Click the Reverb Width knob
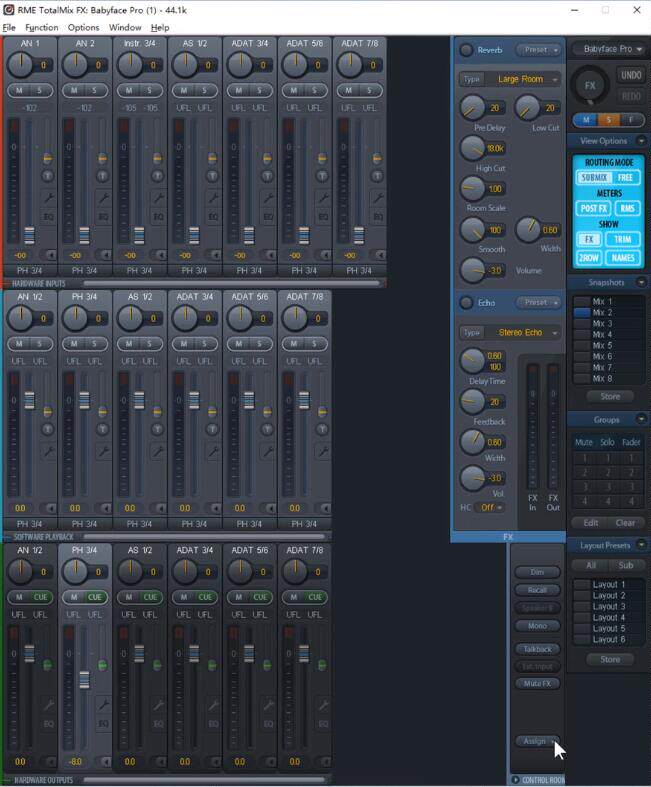This screenshot has width=651, height=787. [x=528, y=229]
